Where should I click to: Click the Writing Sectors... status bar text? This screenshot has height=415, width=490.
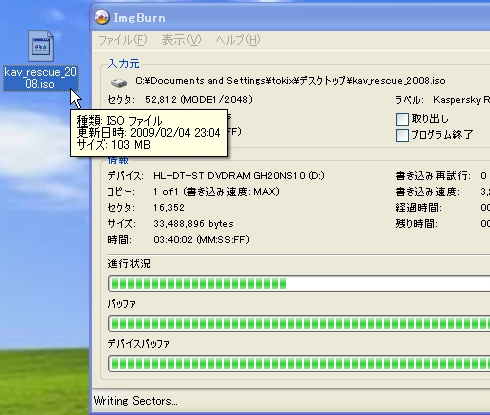(x=135, y=401)
